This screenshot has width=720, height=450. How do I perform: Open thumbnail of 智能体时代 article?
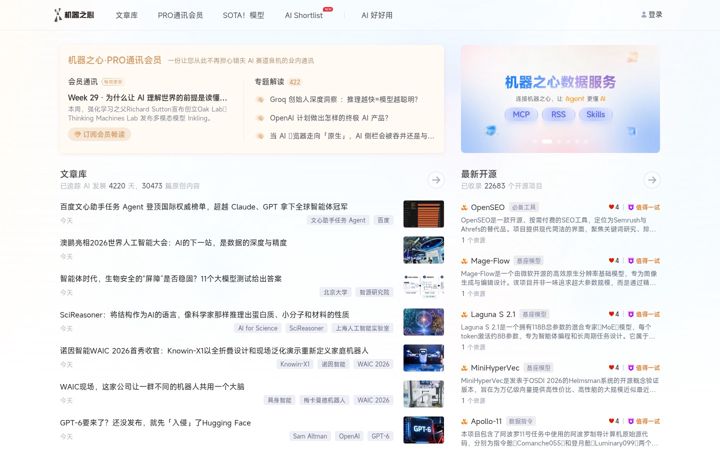pyautogui.click(x=423, y=286)
